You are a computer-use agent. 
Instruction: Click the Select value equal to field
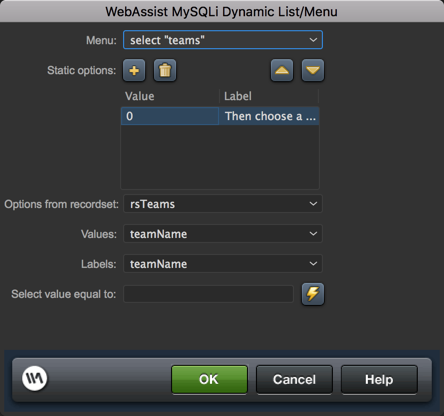[x=208, y=294]
